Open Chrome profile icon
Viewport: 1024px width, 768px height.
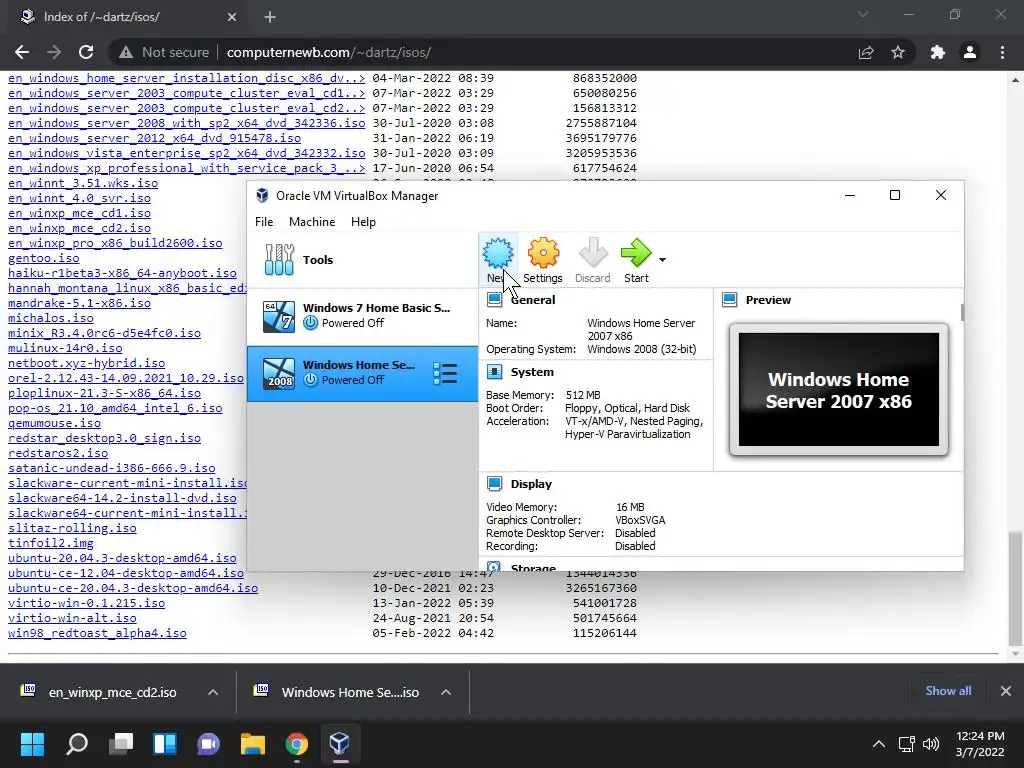(970, 52)
